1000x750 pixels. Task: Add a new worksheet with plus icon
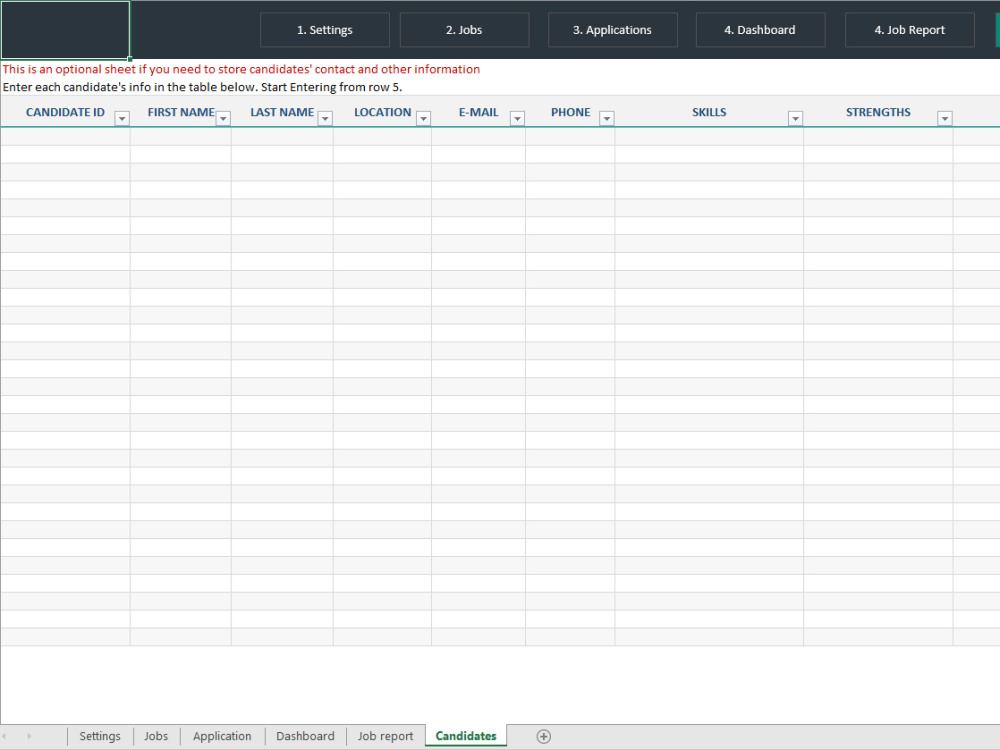pyautogui.click(x=543, y=736)
